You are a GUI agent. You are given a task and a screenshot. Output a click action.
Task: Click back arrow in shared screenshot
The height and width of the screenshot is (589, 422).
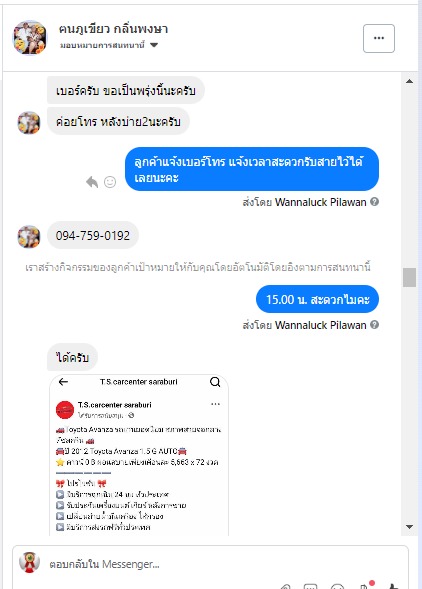pos(63,382)
